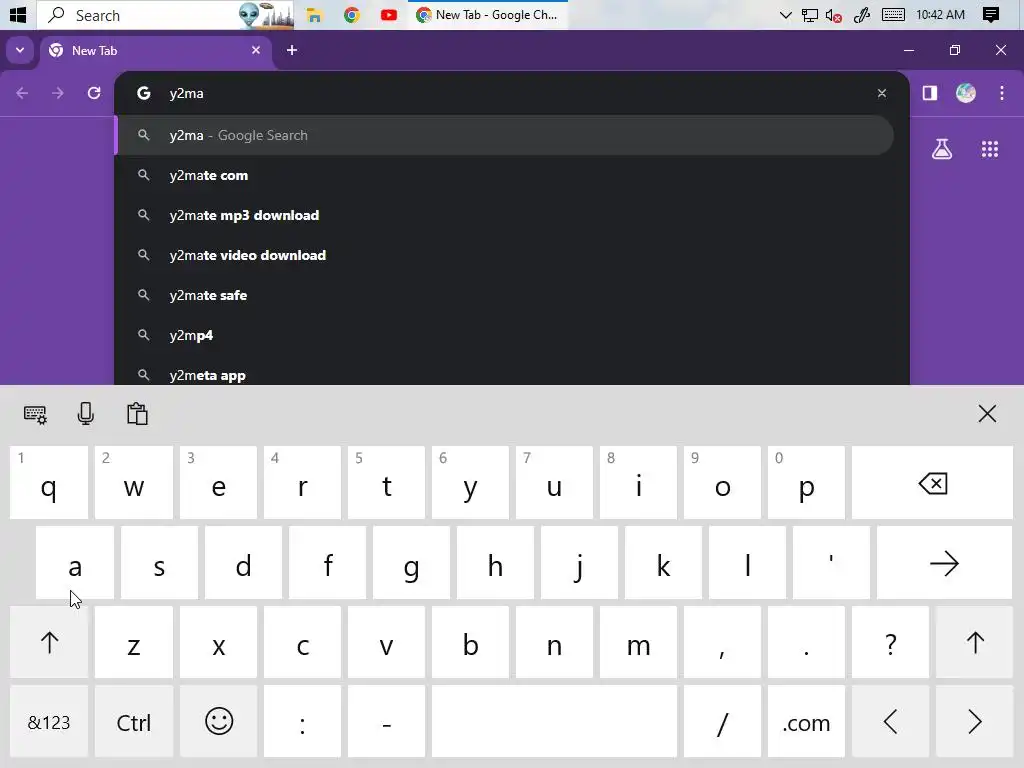The image size is (1024, 768).
Task: Tap the right Shift key
Action: [974, 643]
